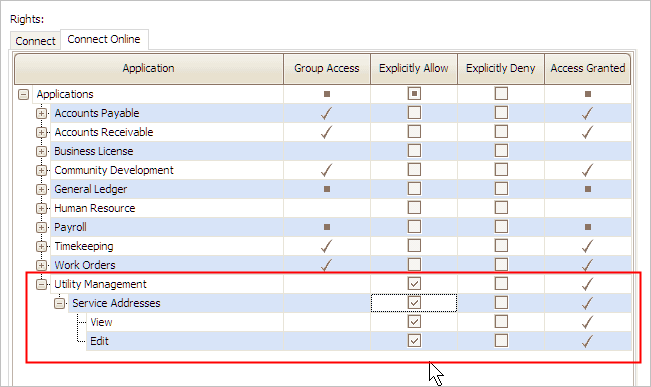Viewport: 651px width, 387px height.
Task: Check Explicitly Allow for Timekeeping
Action: [414, 246]
